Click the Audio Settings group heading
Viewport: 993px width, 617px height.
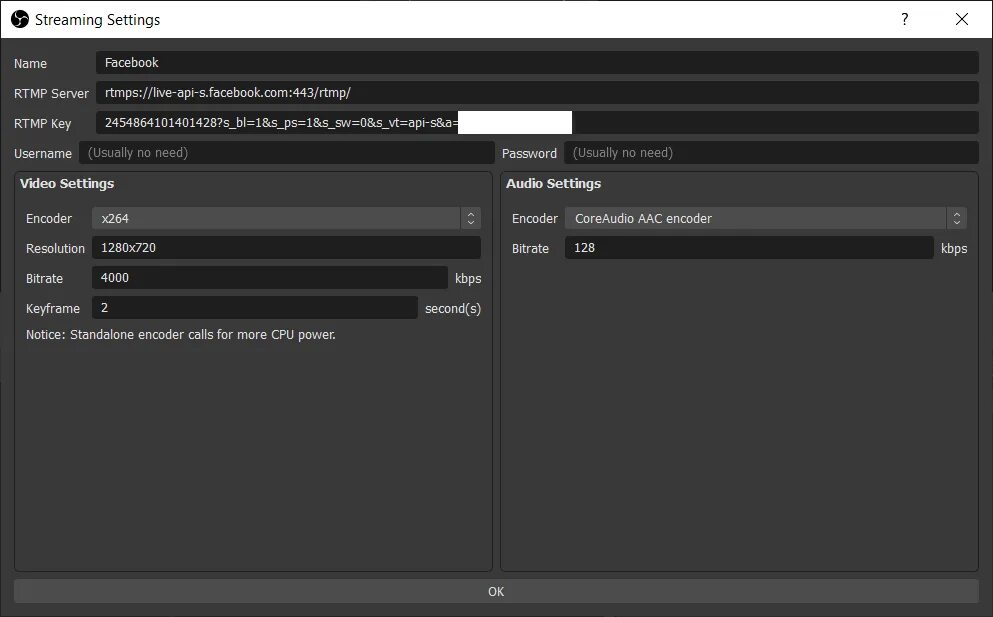pyautogui.click(x=553, y=184)
